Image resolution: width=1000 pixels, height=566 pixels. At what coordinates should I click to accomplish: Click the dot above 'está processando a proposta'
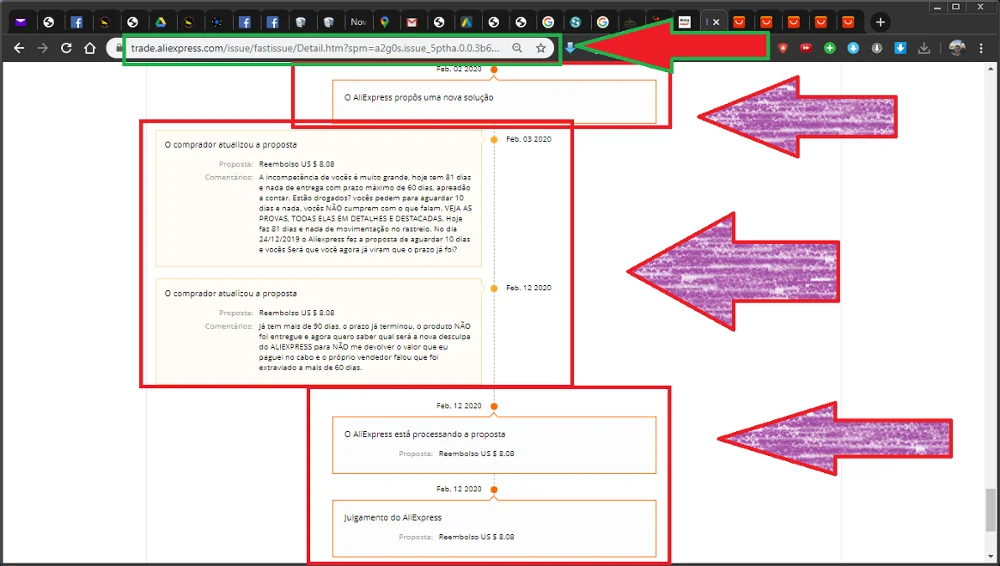(x=494, y=406)
